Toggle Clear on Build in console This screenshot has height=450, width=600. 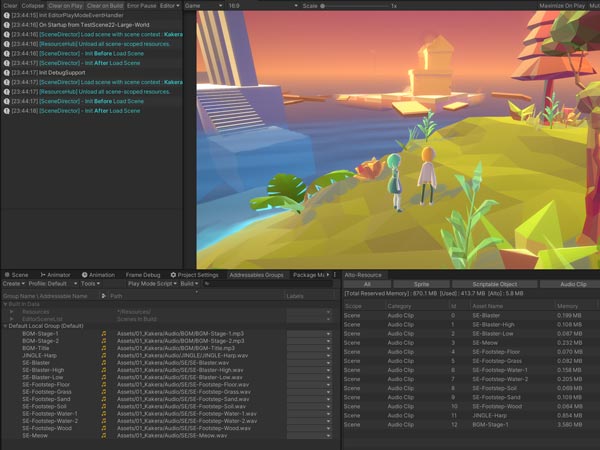[104, 5]
